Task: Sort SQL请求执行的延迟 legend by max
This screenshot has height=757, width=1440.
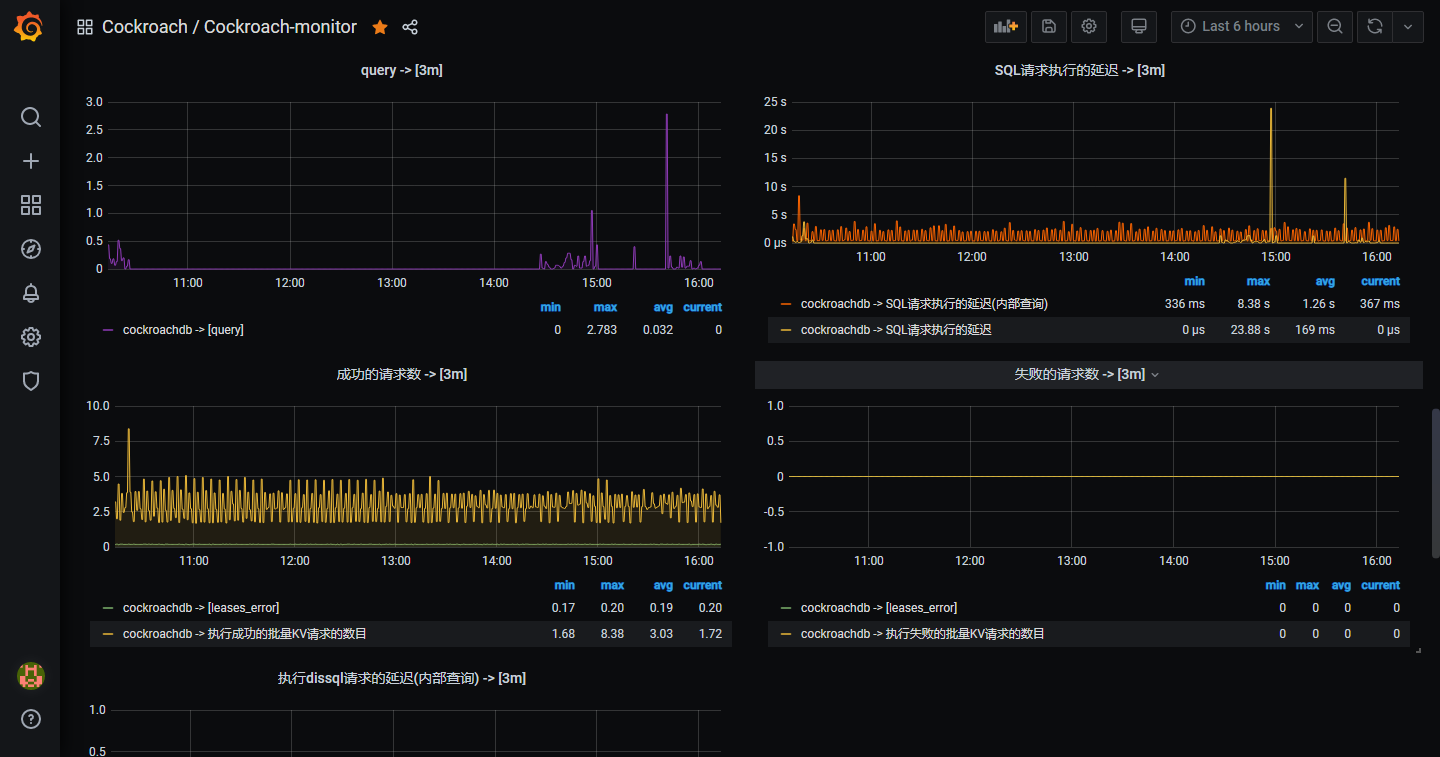Action: coord(1258,282)
